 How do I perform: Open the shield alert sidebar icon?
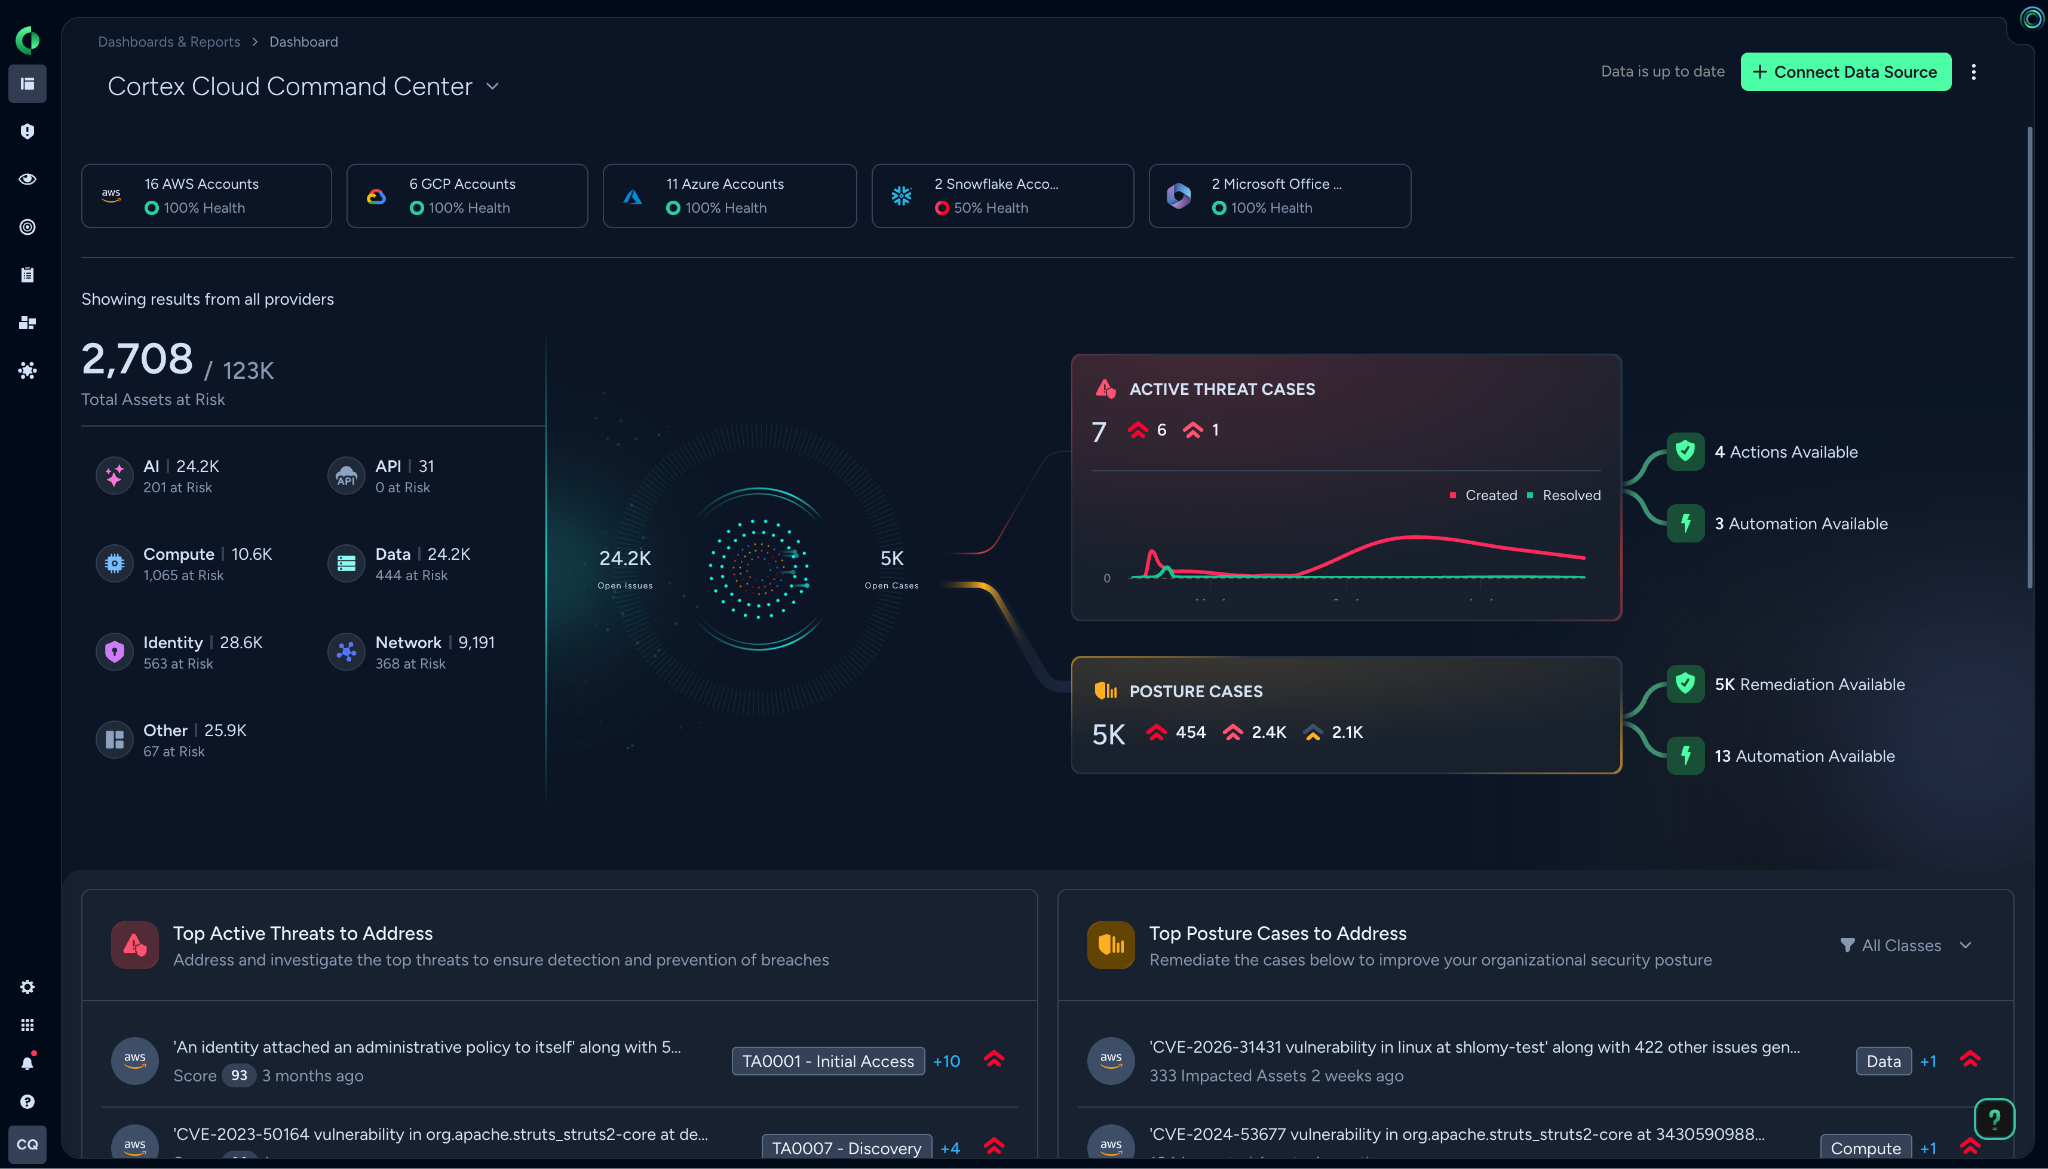click(27, 131)
